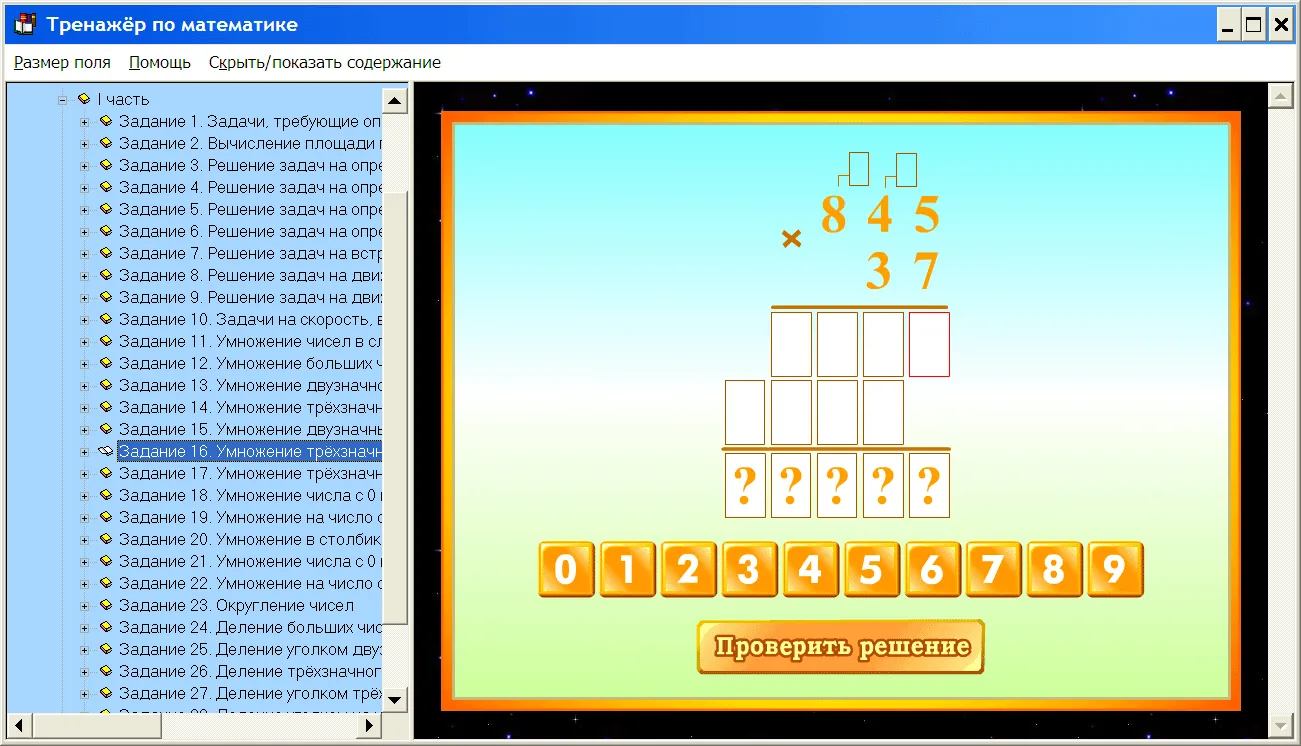Click the book icon of Задание 22
Viewport: 1301px width, 746px height.
coord(105,584)
